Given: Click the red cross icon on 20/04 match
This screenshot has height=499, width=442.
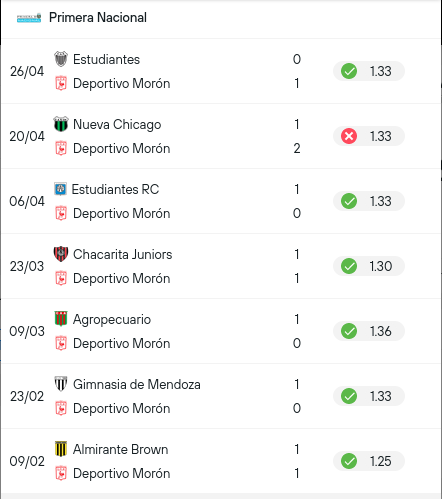Looking at the screenshot, I should pos(349,136).
